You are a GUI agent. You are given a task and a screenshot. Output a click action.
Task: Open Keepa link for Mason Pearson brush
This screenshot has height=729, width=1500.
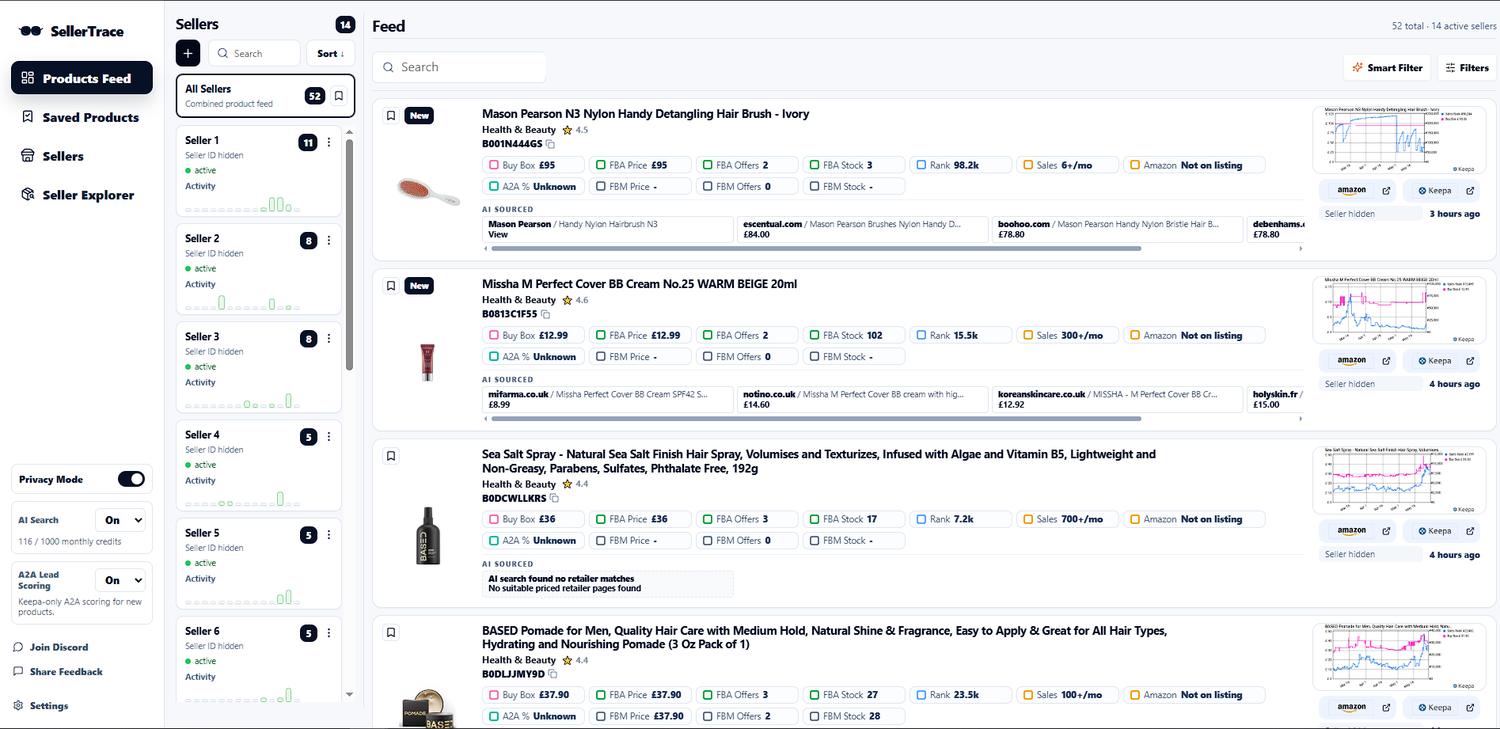point(1440,190)
